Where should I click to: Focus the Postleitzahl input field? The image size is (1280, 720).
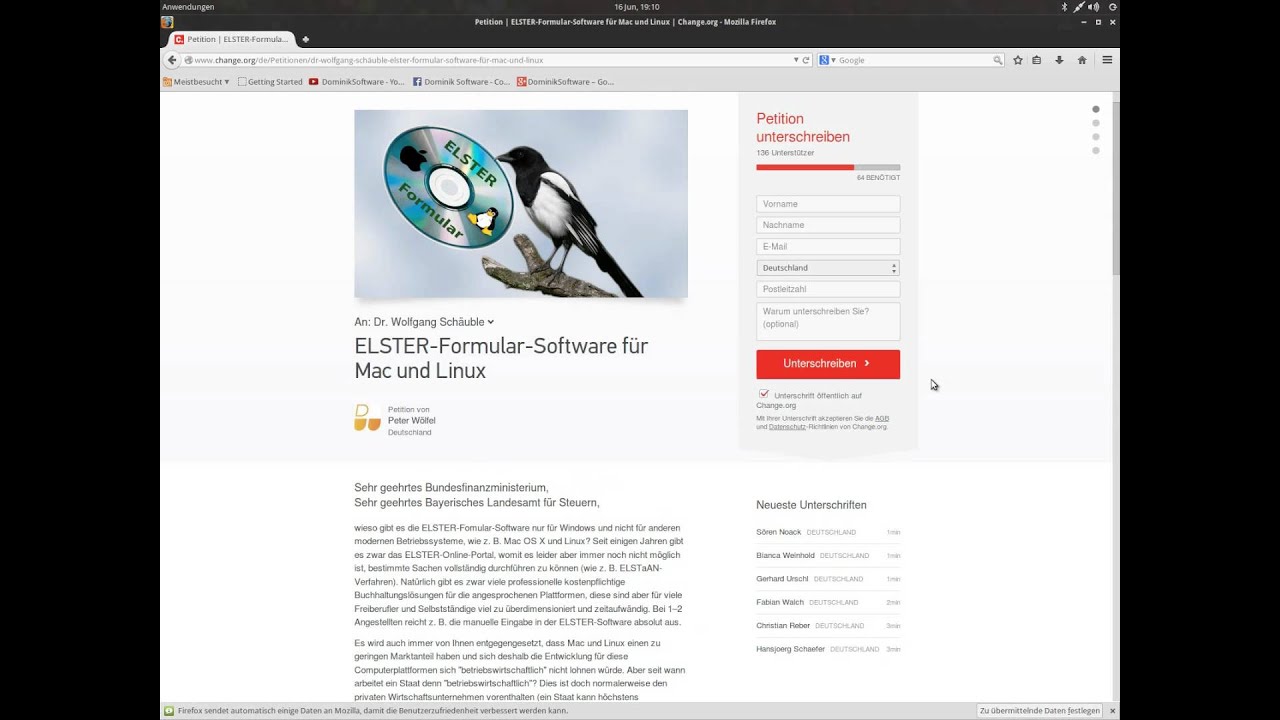(x=828, y=289)
